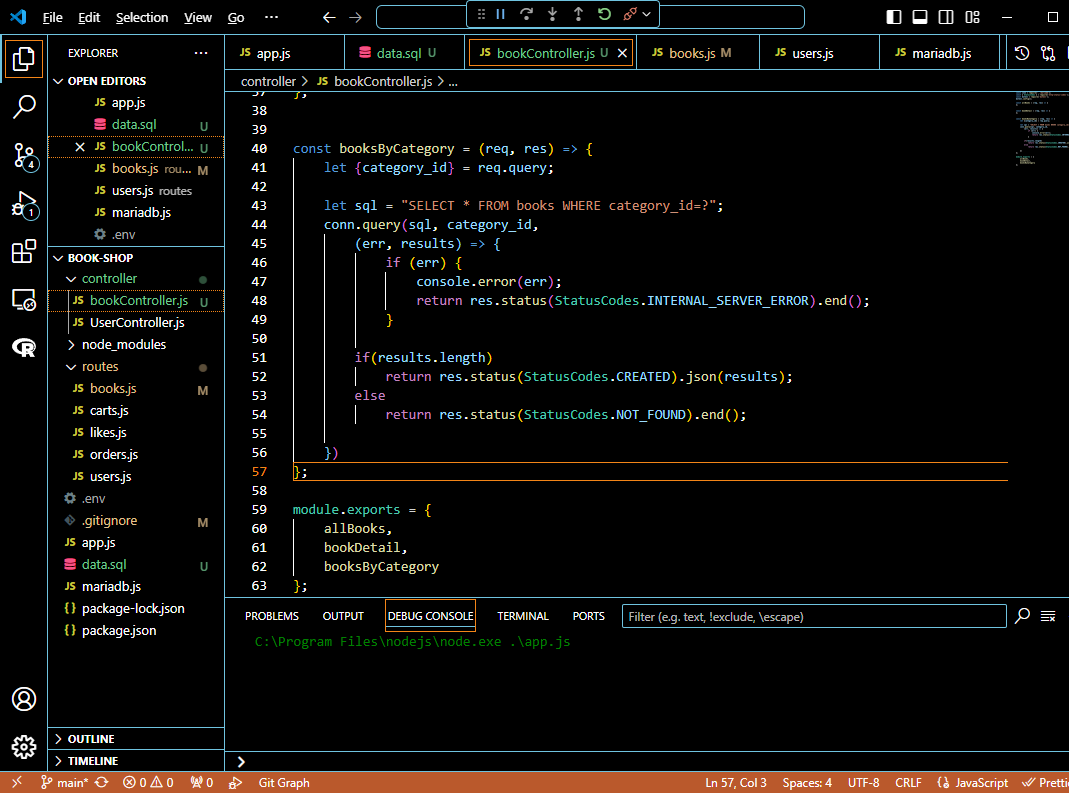The width and height of the screenshot is (1069, 793).
Task: Open changes compare icon in editor toolbar
Action: click(1048, 53)
